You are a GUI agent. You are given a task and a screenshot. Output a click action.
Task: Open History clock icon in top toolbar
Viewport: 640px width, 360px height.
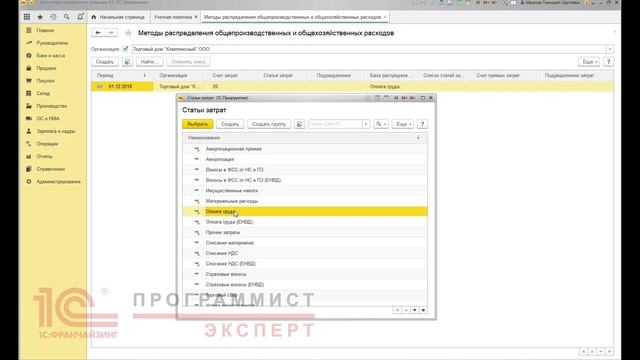click(53, 17)
